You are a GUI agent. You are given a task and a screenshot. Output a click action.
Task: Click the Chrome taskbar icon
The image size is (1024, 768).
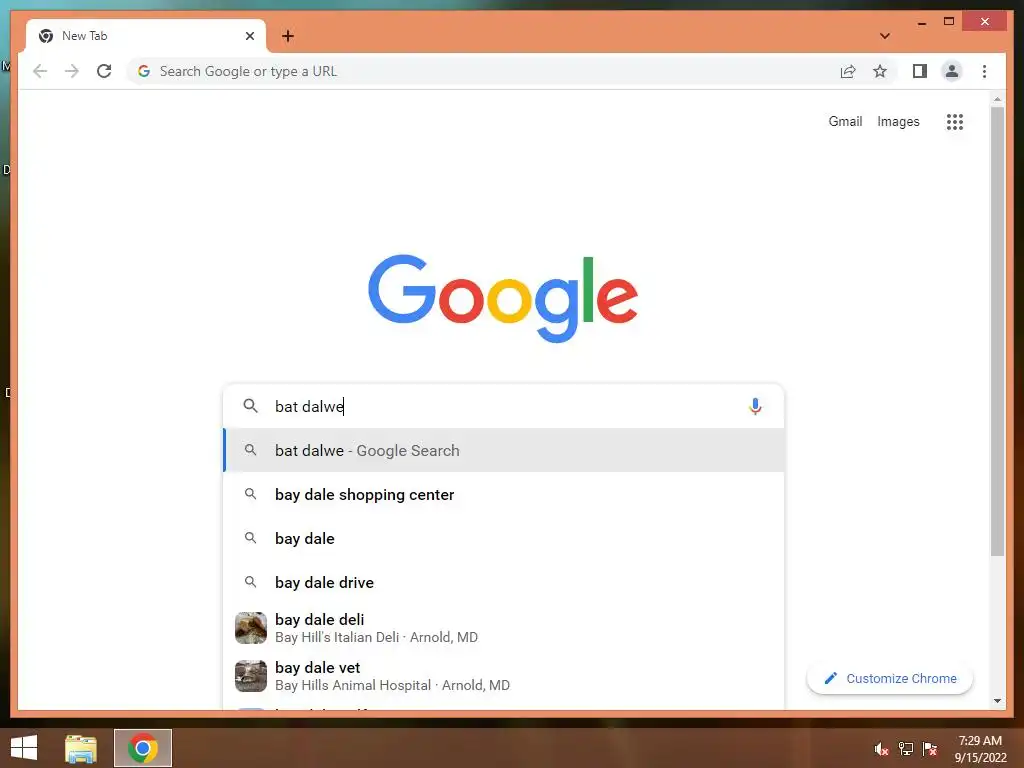(x=143, y=748)
